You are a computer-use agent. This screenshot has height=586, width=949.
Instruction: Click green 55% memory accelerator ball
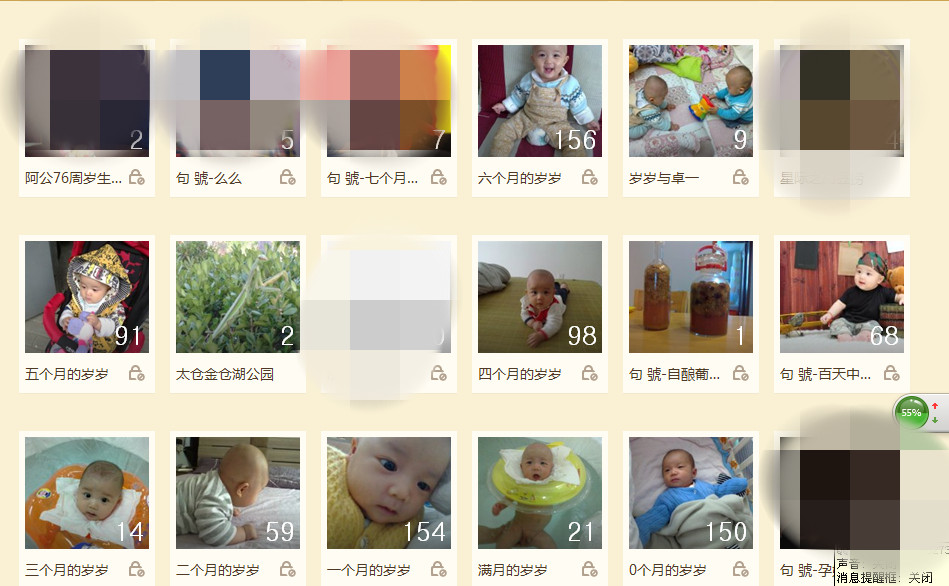(911, 412)
